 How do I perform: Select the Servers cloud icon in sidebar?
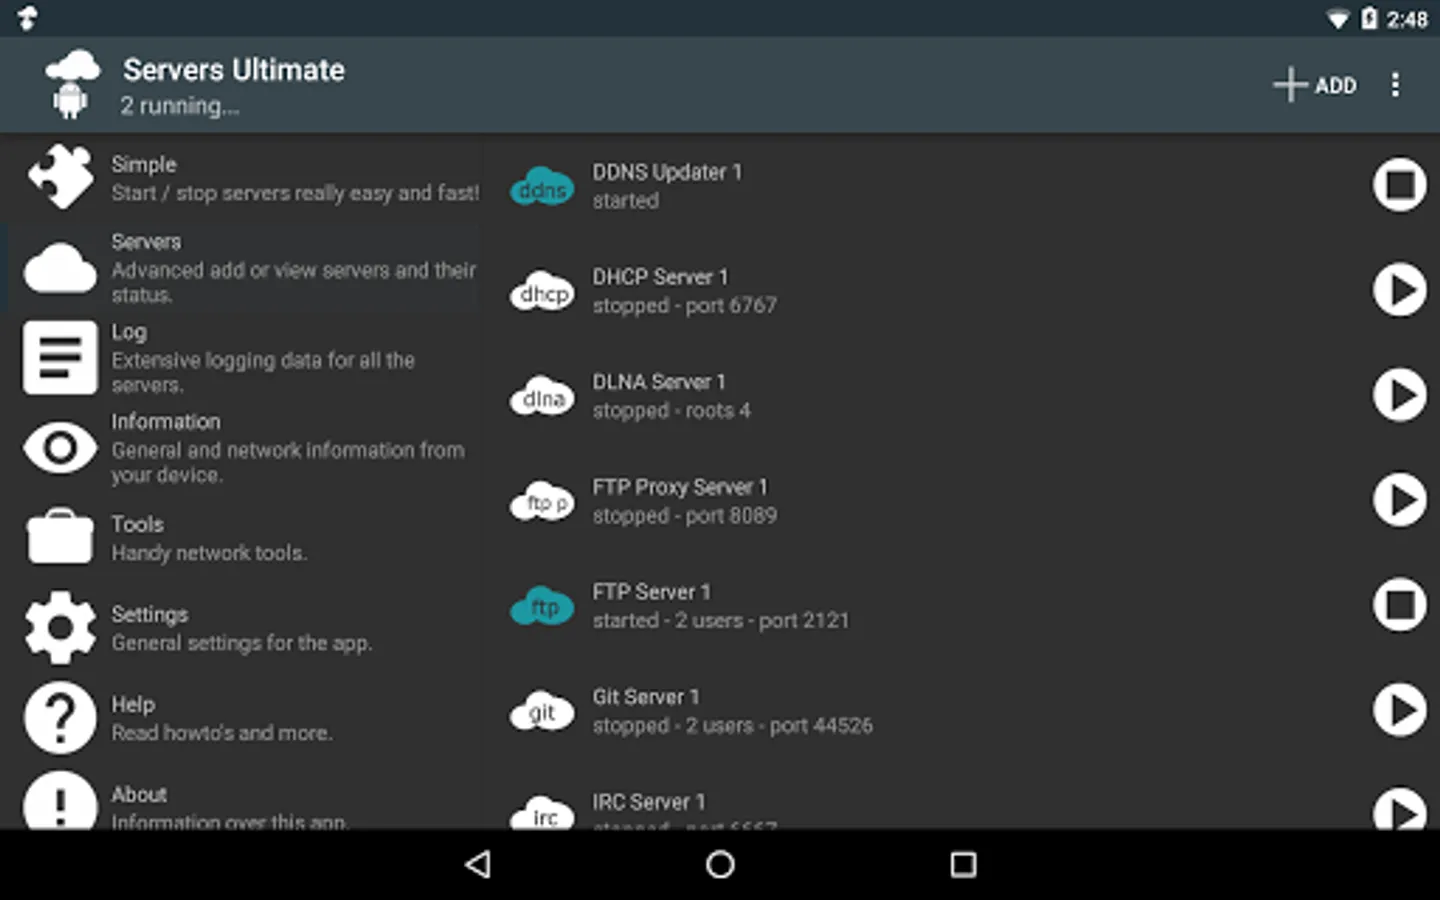point(60,268)
